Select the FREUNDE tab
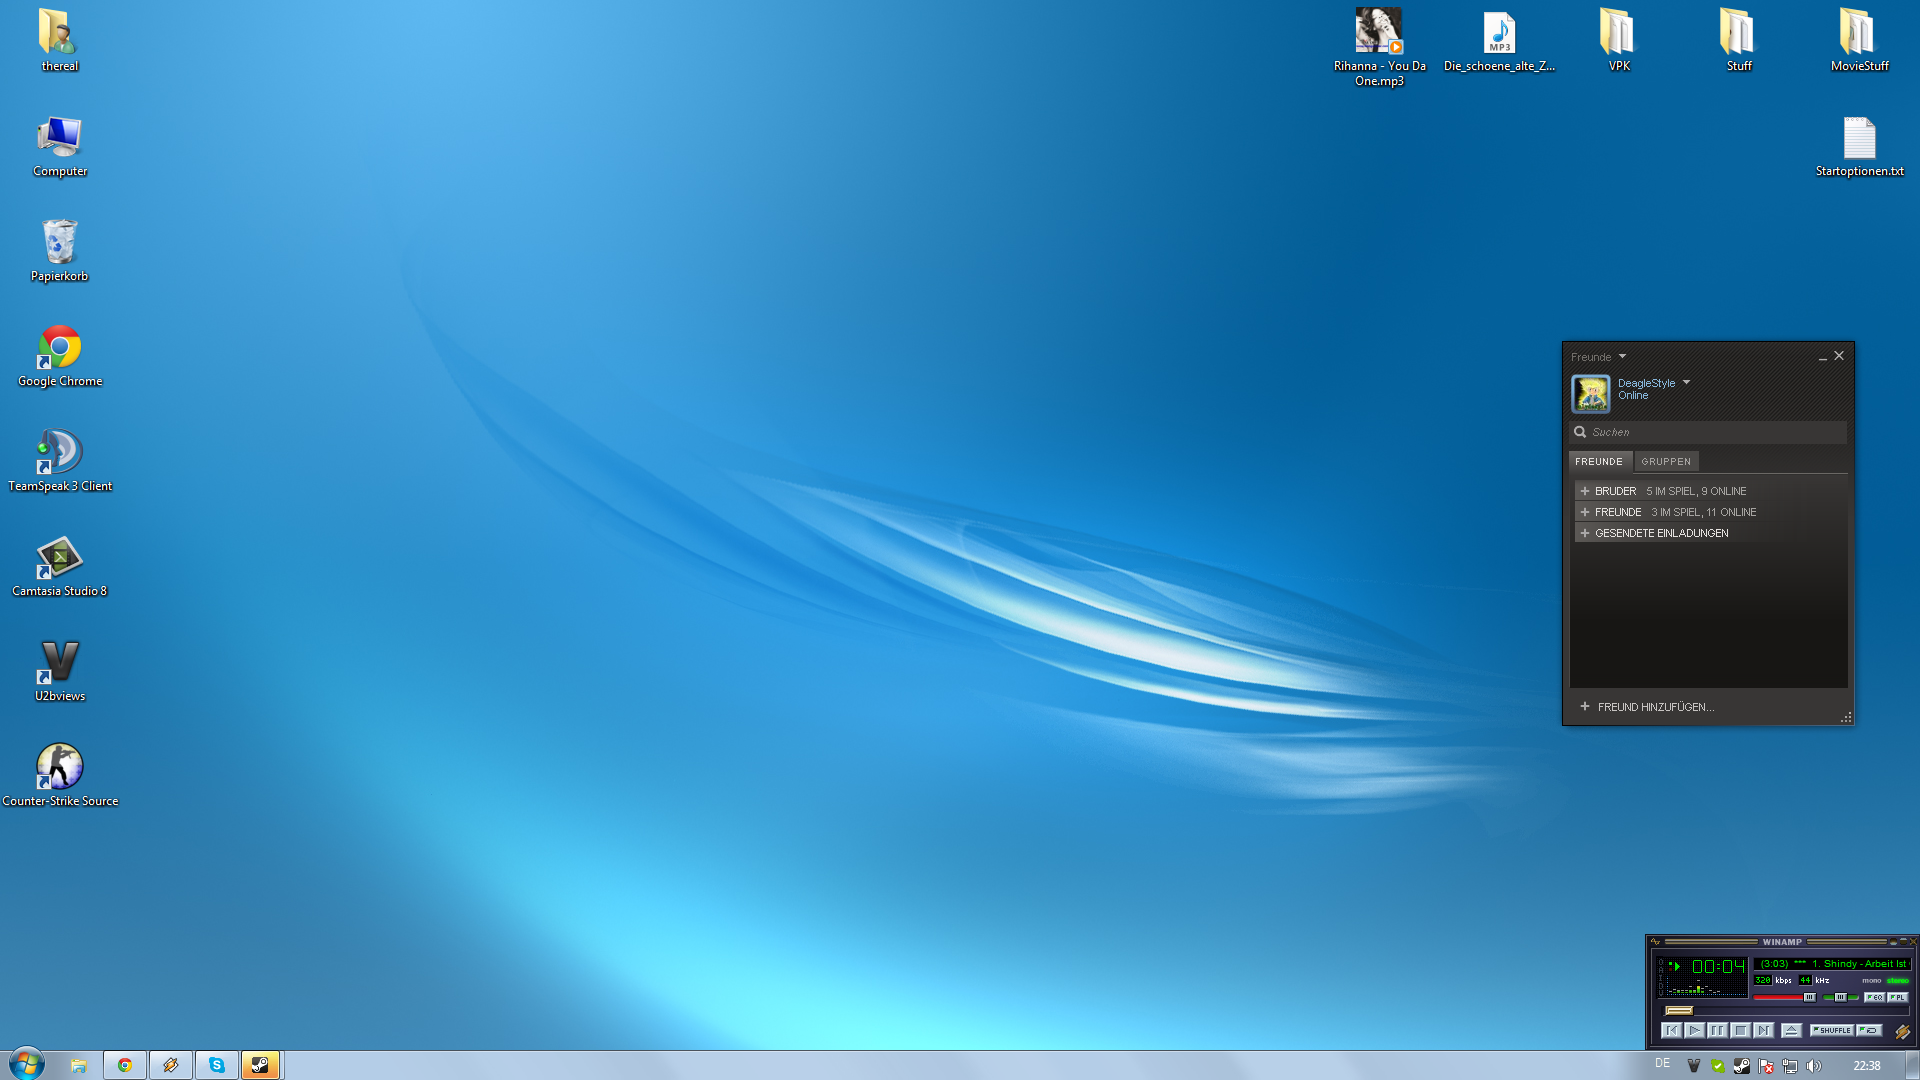Image resolution: width=1920 pixels, height=1080 pixels. pos(1598,461)
